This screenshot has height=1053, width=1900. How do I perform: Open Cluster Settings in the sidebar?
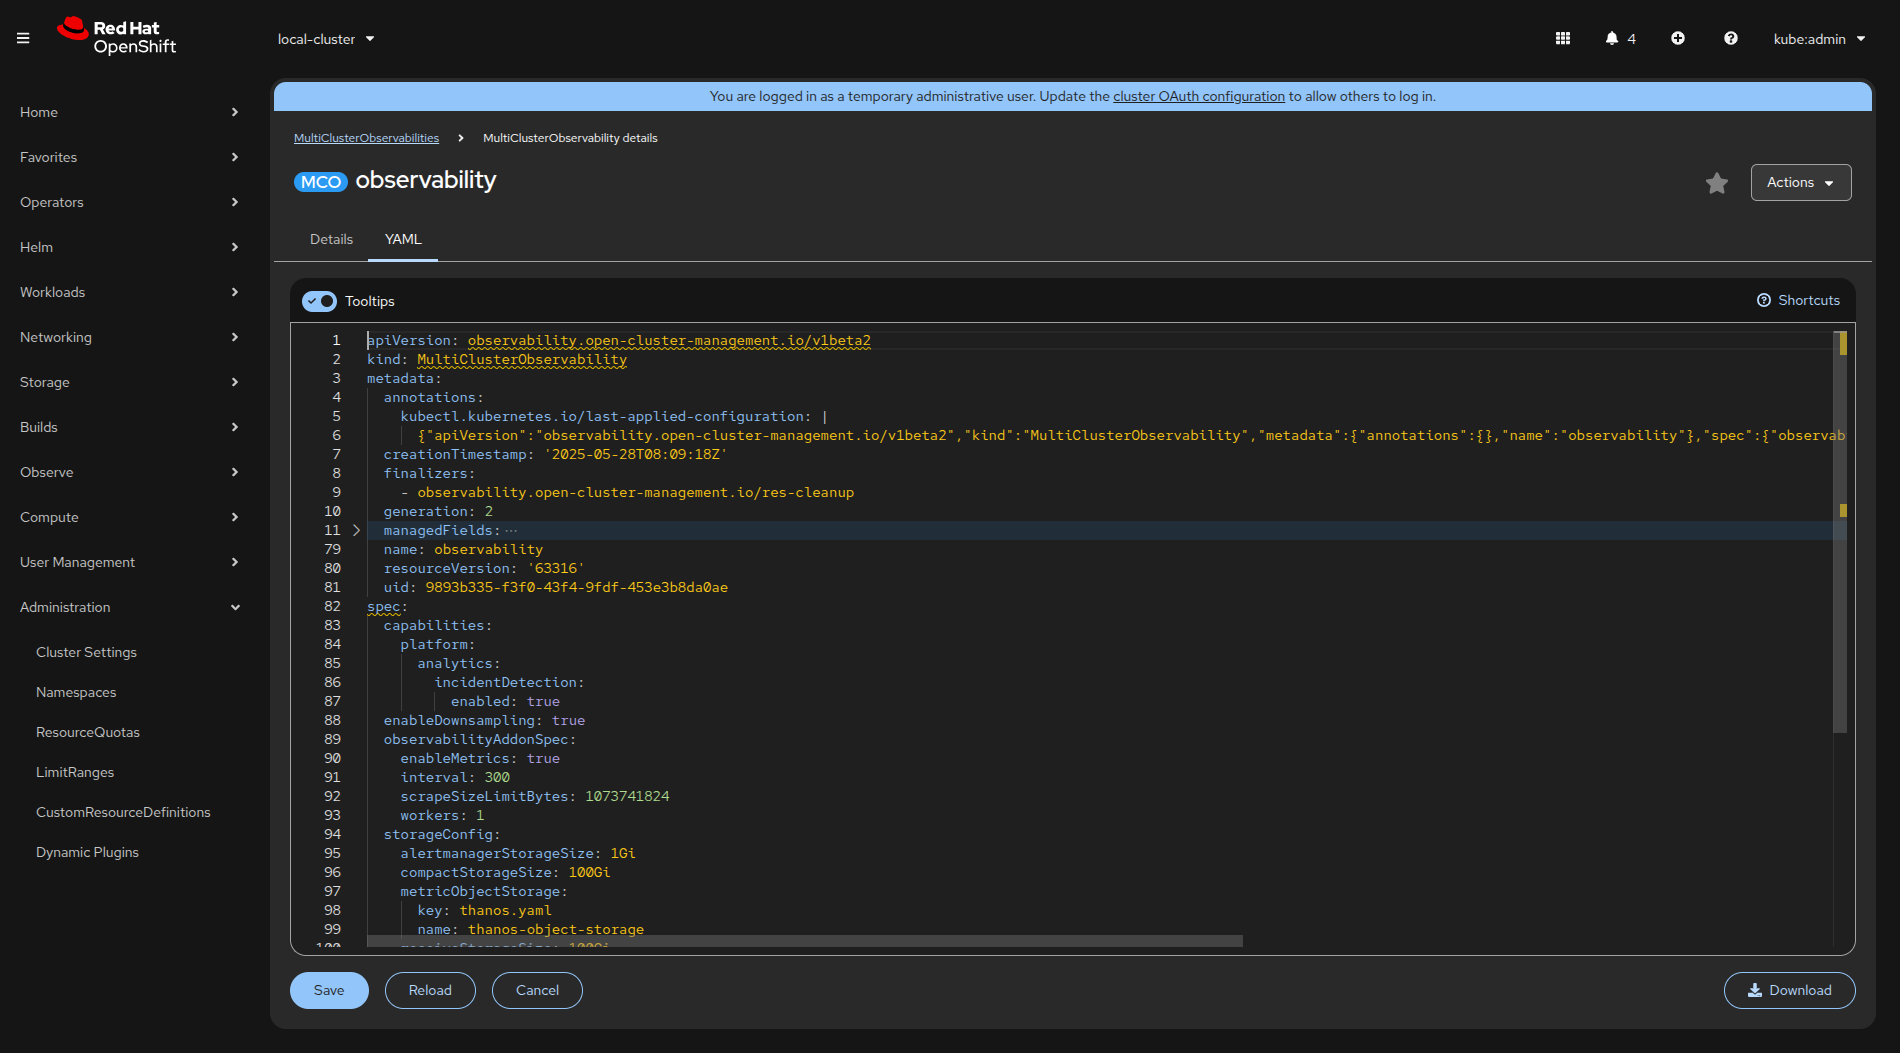[86, 652]
